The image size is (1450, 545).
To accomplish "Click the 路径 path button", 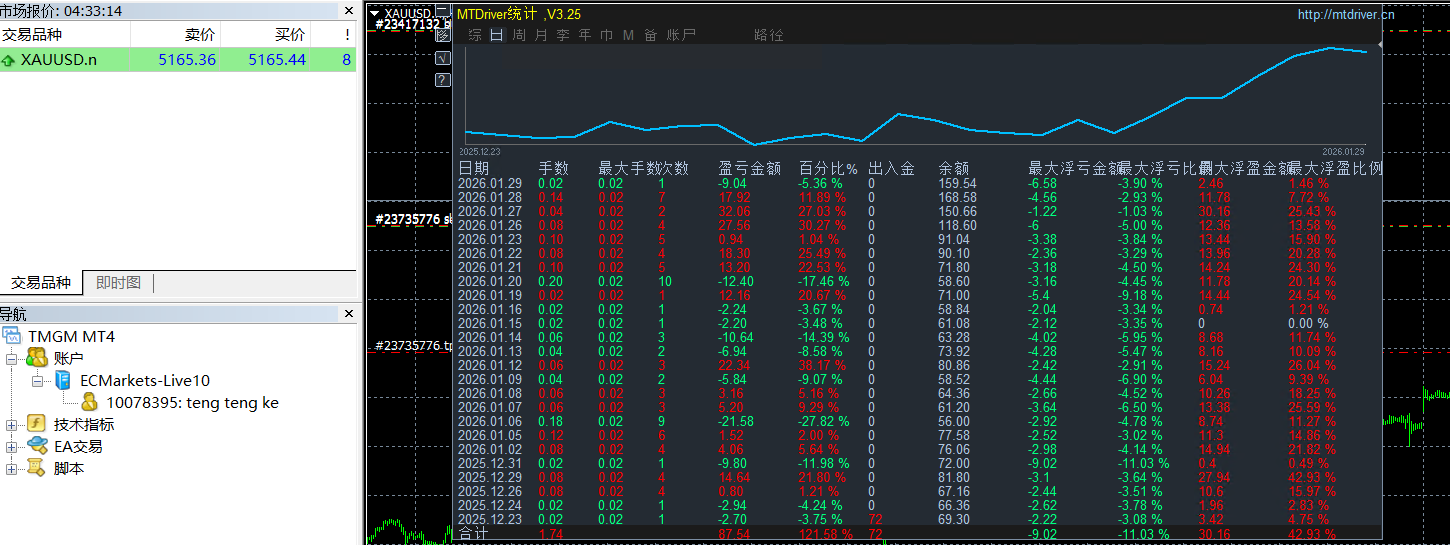I will 768,35.
